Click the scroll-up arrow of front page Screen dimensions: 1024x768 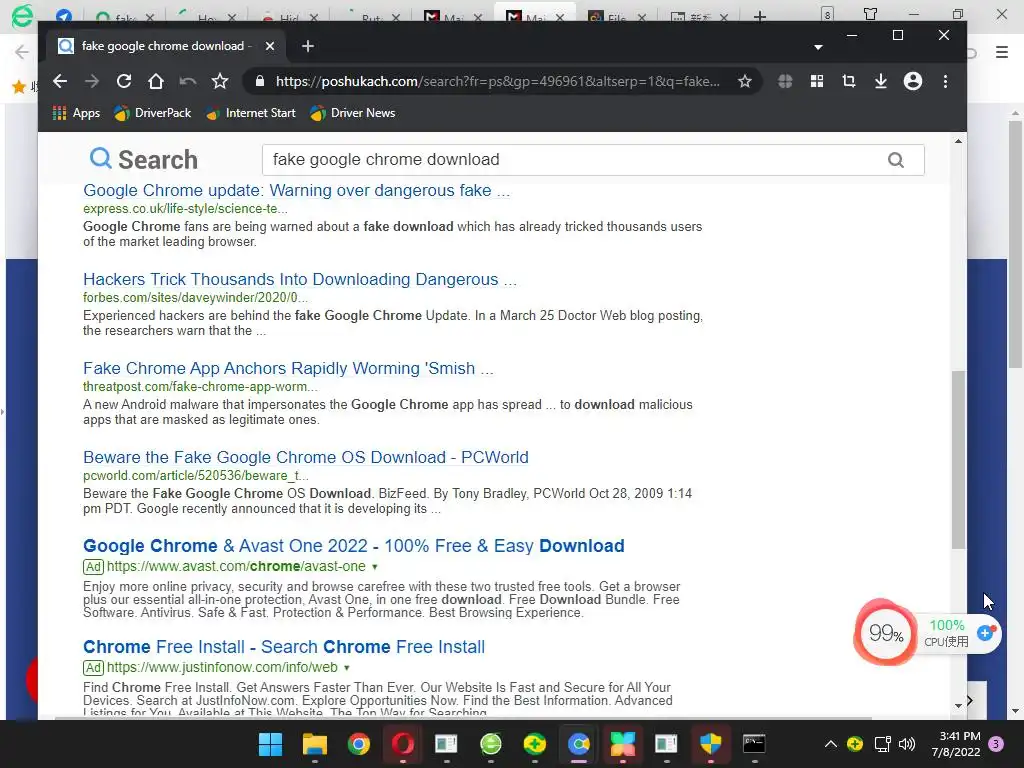(958, 141)
